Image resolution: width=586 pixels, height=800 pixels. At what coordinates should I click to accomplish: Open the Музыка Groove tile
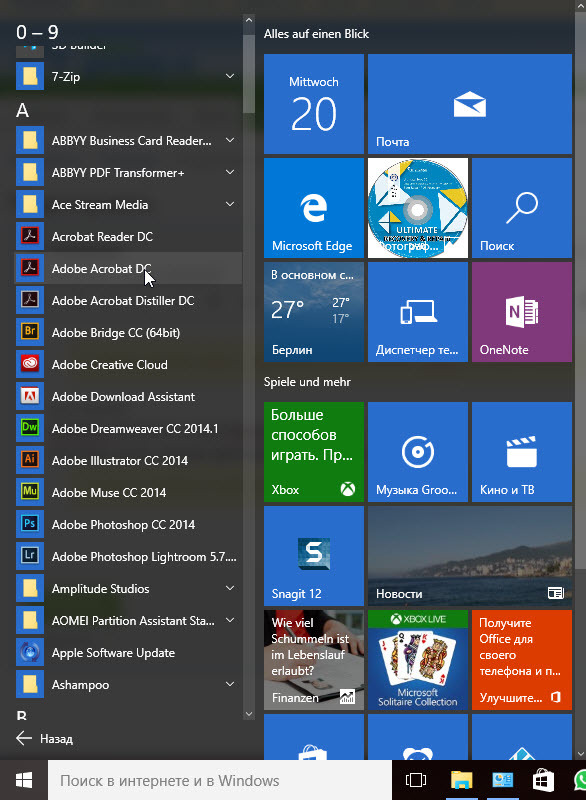418,452
